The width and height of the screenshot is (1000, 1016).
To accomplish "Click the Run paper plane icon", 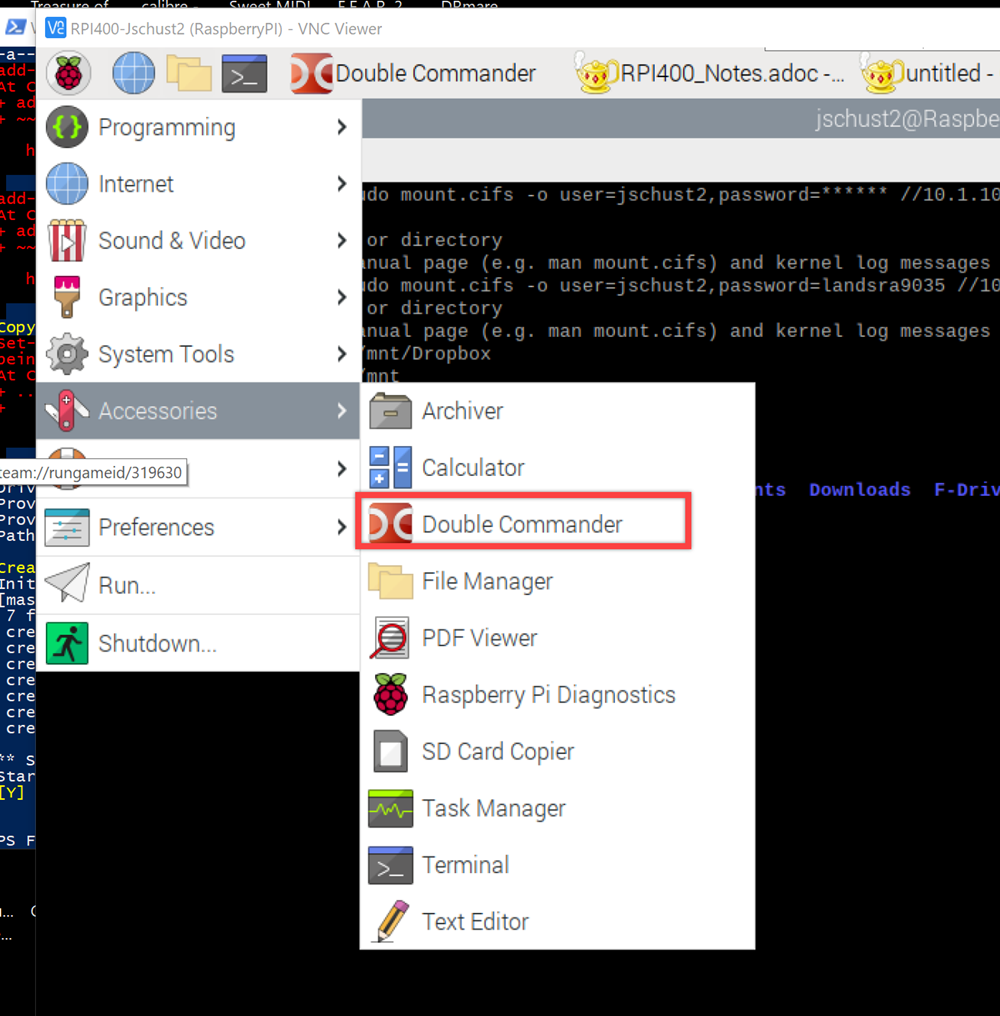I will coord(67,583).
